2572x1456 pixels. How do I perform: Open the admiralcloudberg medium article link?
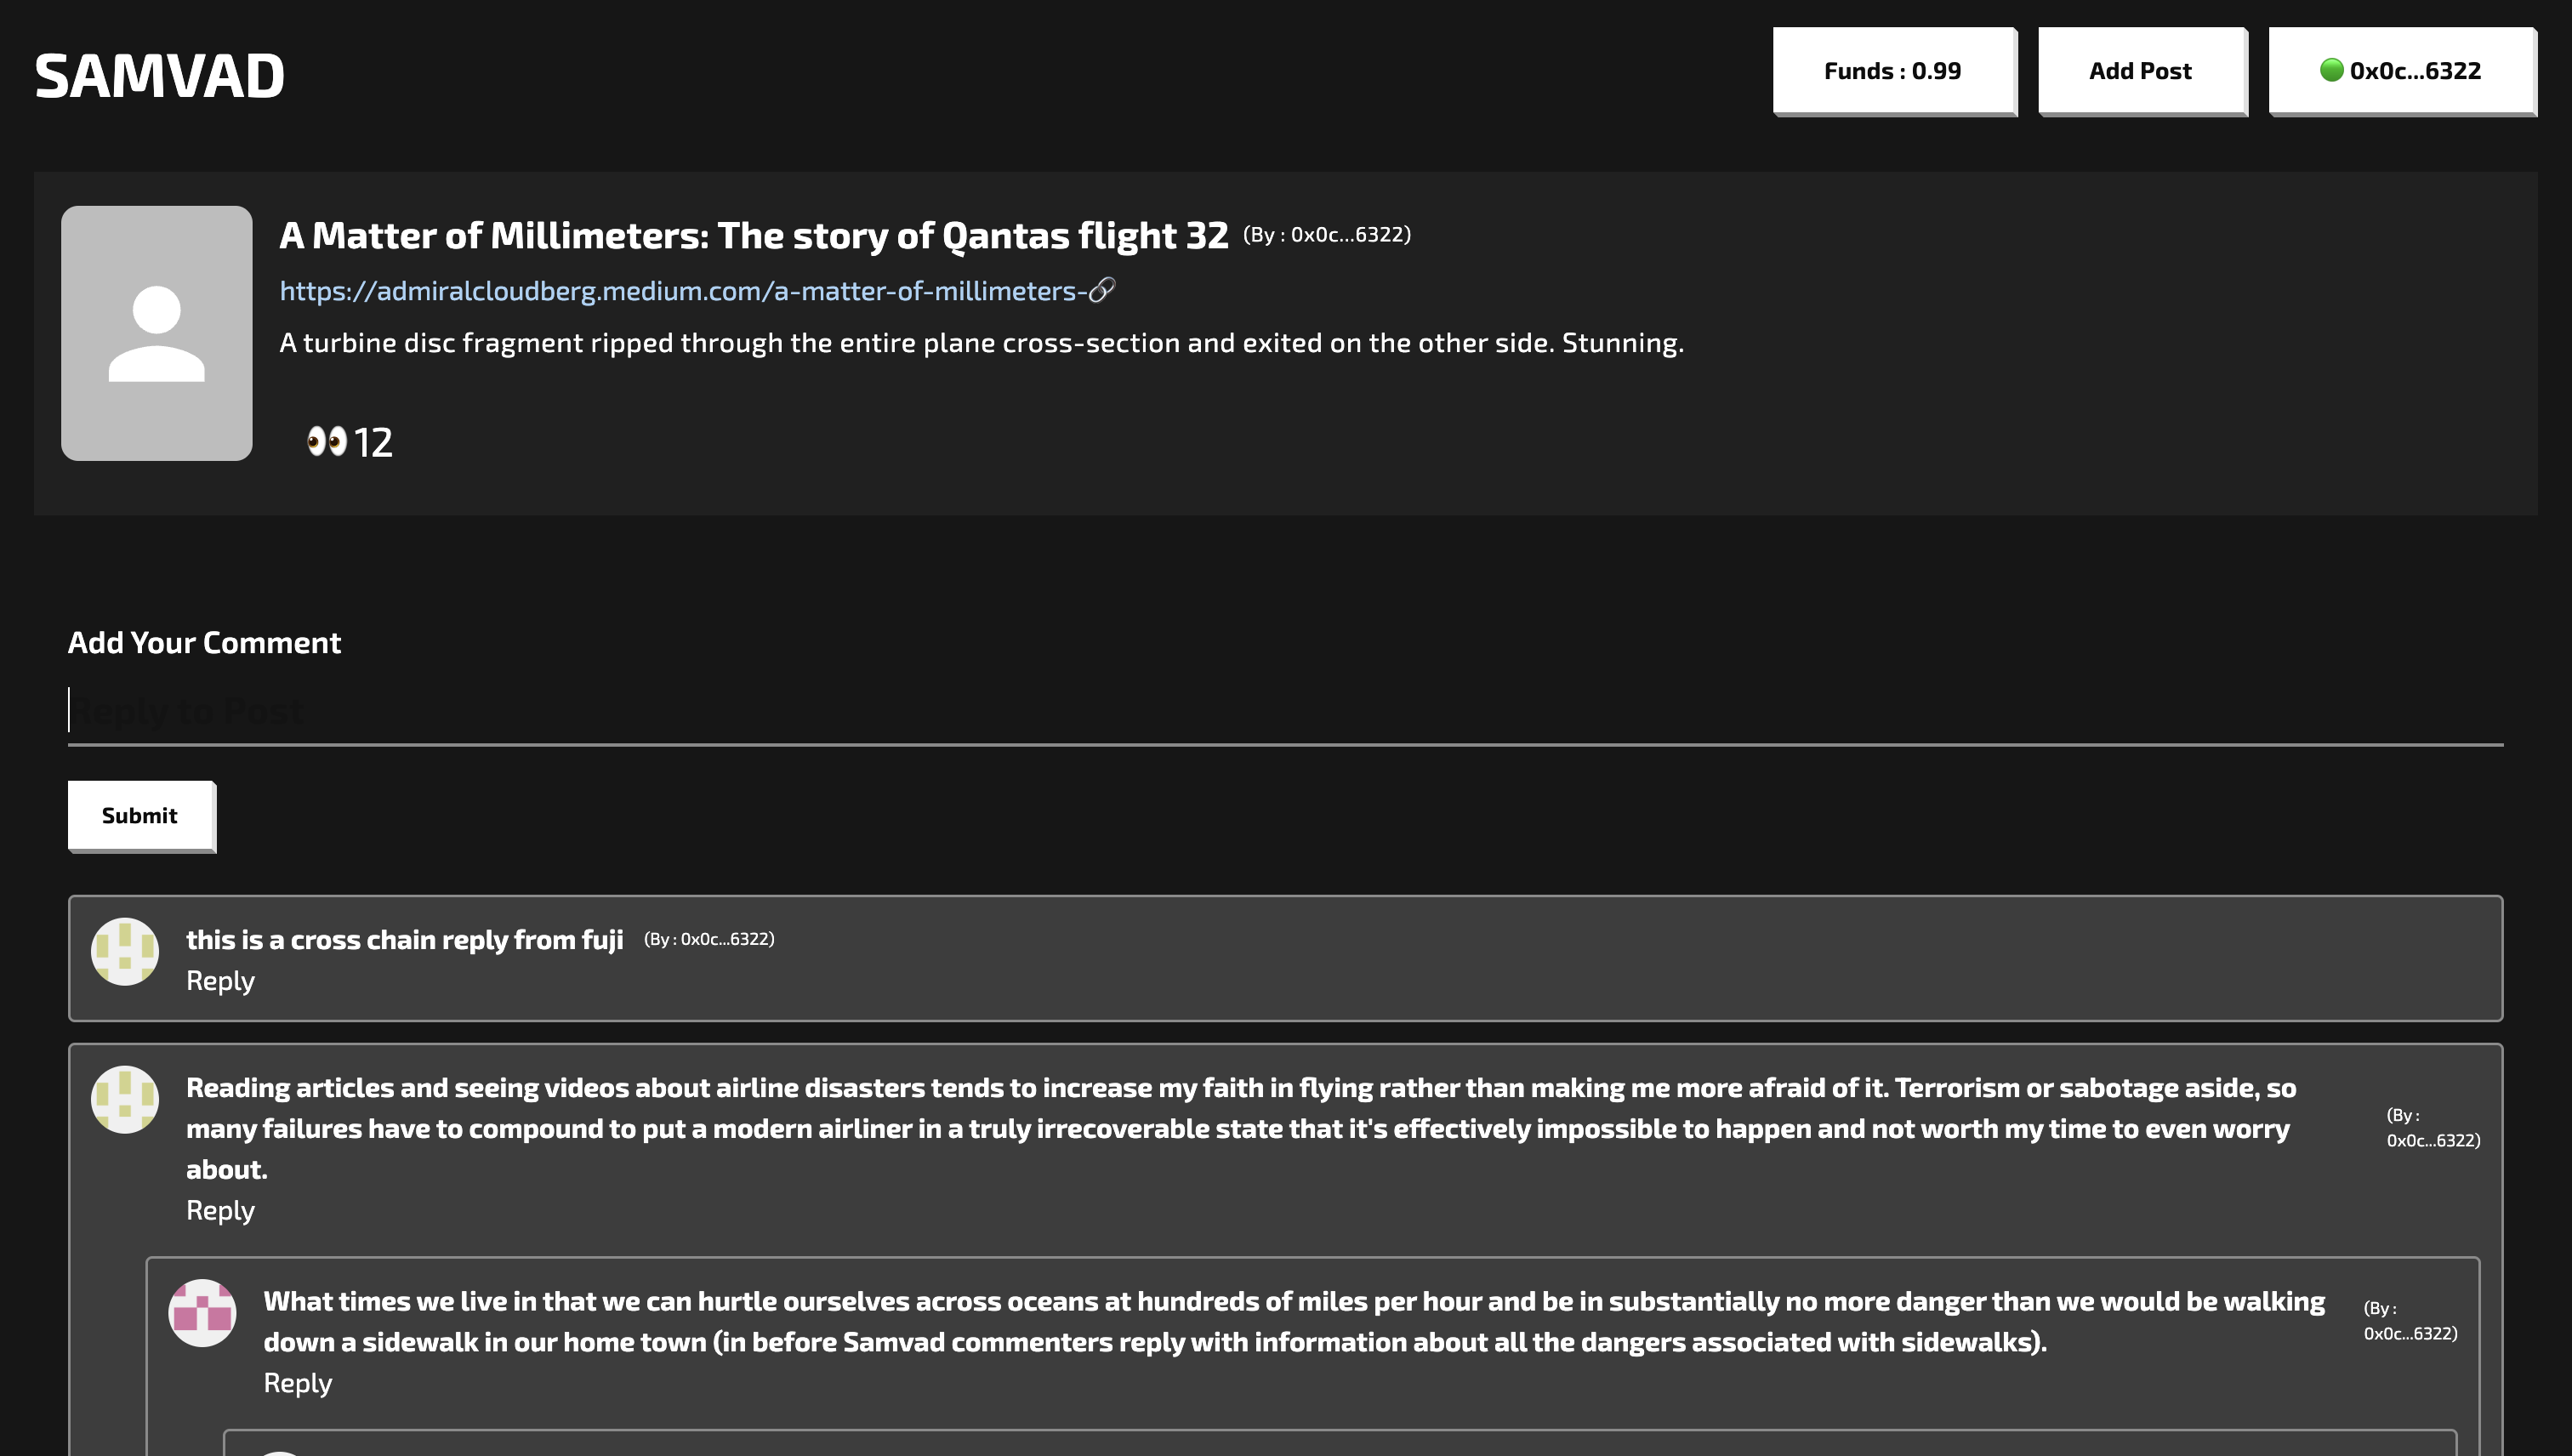coord(682,291)
